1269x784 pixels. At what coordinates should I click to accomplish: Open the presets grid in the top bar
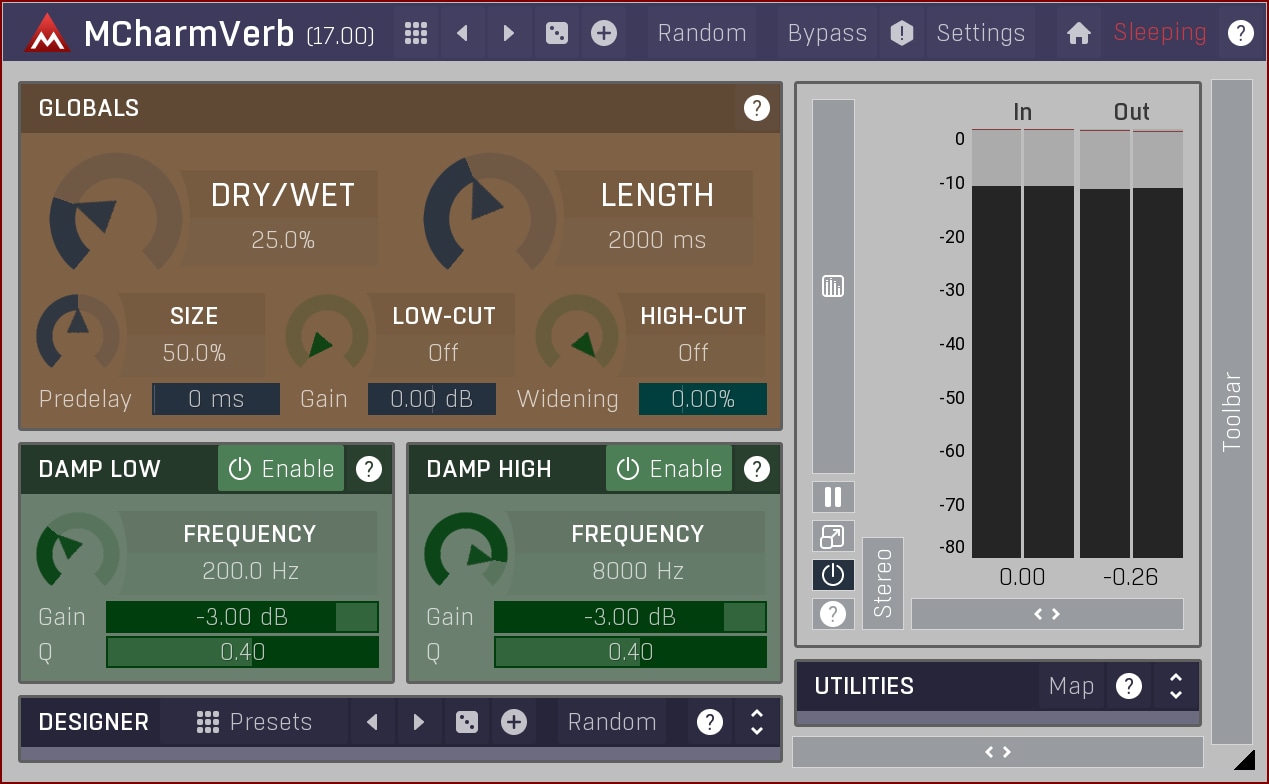(416, 33)
